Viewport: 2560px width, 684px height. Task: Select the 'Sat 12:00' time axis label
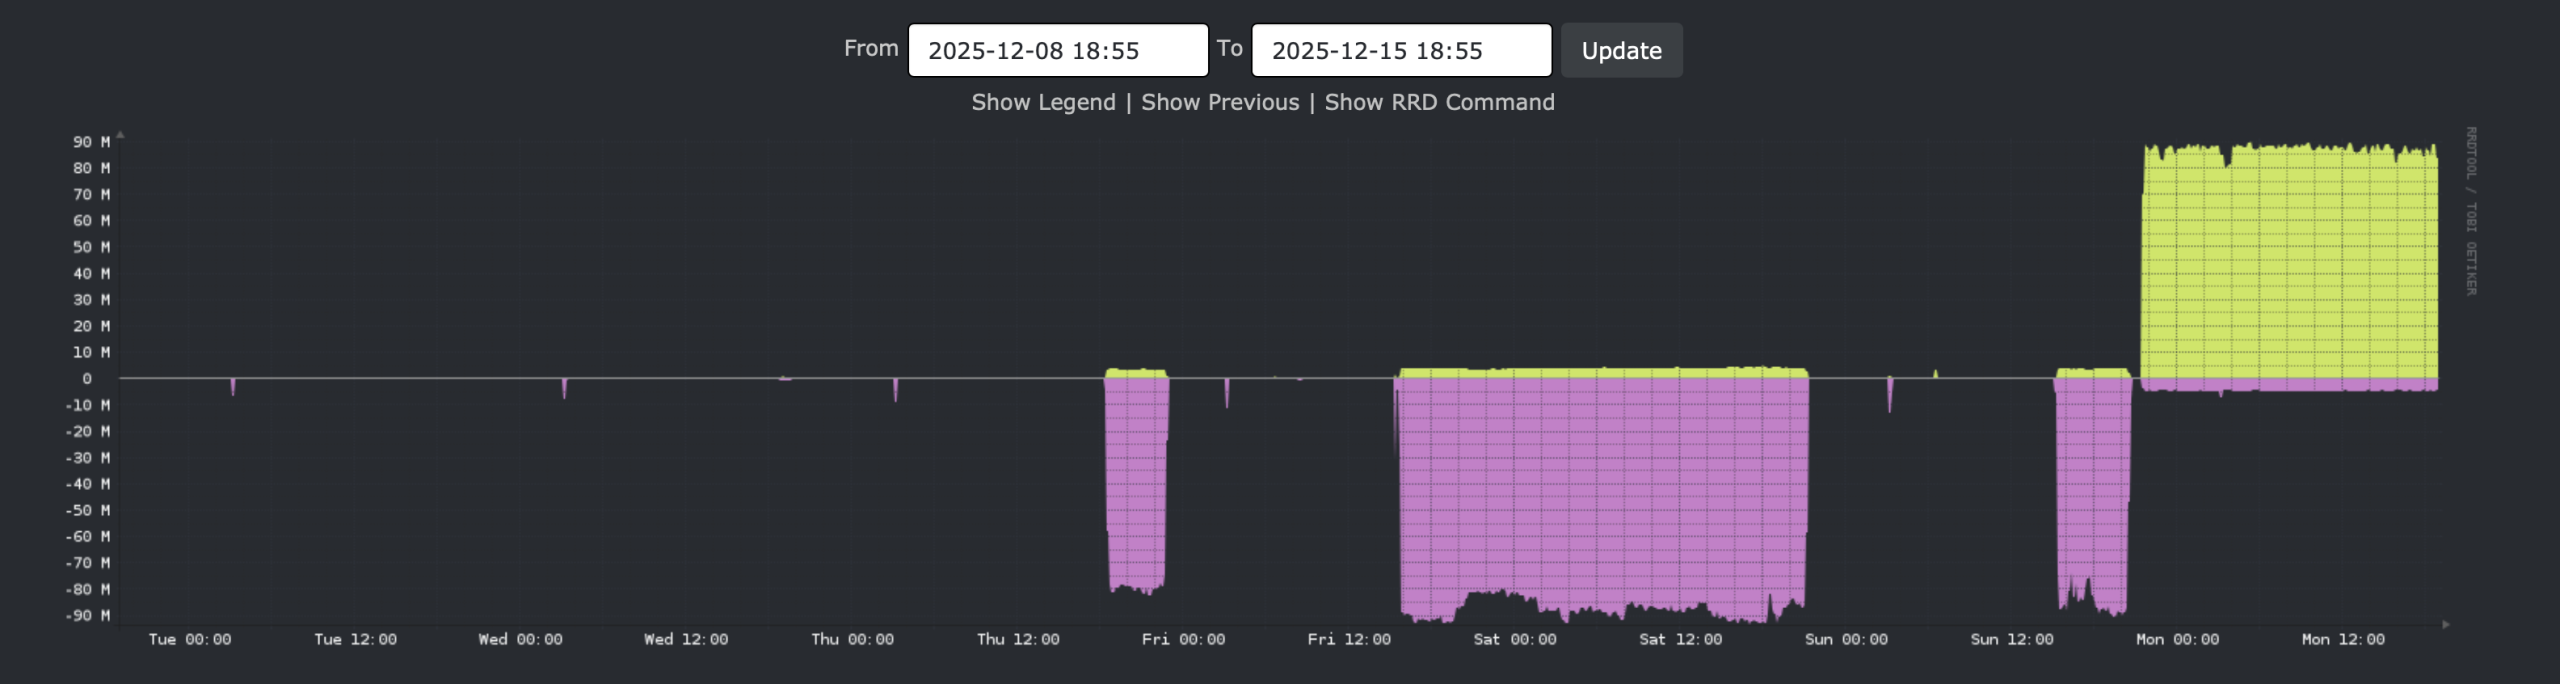[1680, 640]
